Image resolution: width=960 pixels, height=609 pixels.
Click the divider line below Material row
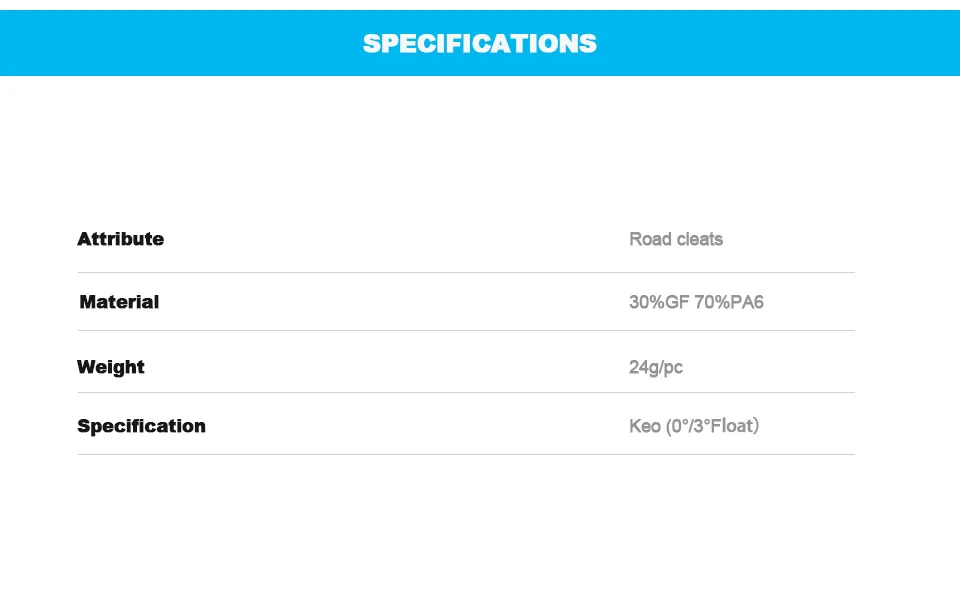(466, 331)
